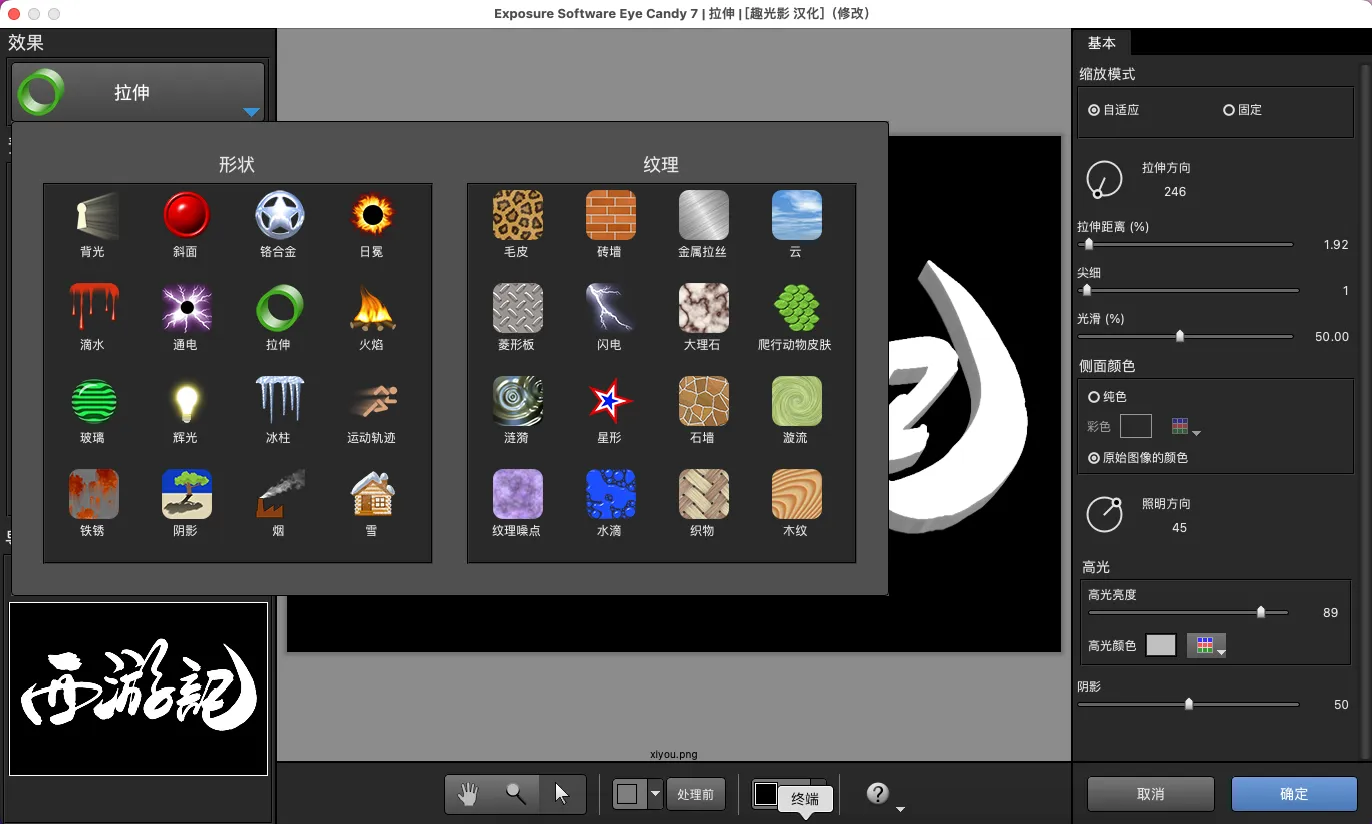
Task: Click the xiyou.png preview thumbnail
Action: (139, 689)
